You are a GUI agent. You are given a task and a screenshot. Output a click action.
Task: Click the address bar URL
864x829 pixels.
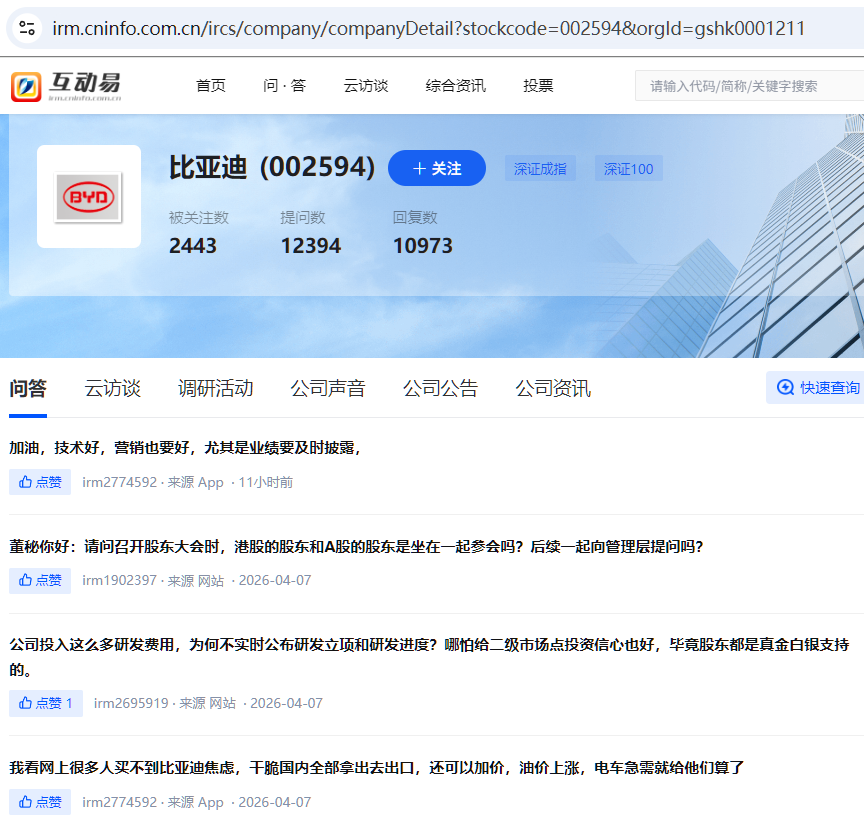(428, 28)
